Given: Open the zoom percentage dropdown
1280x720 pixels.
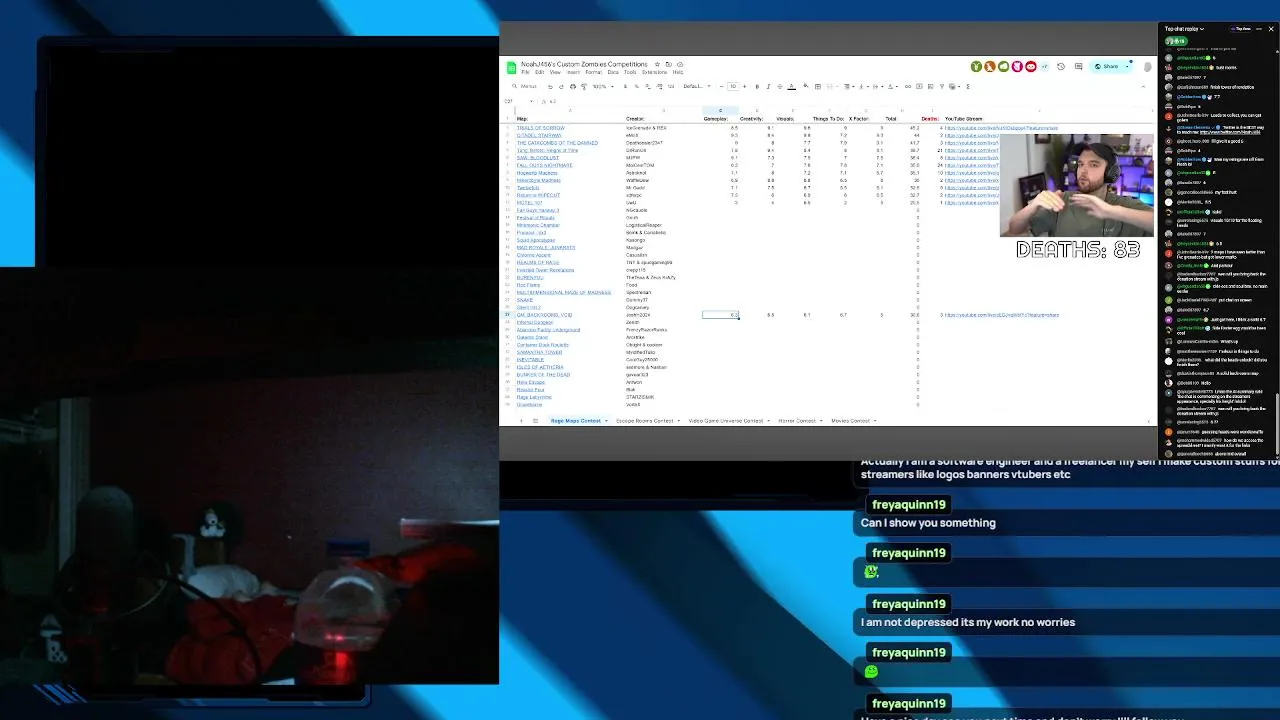Looking at the screenshot, I should [601, 86].
